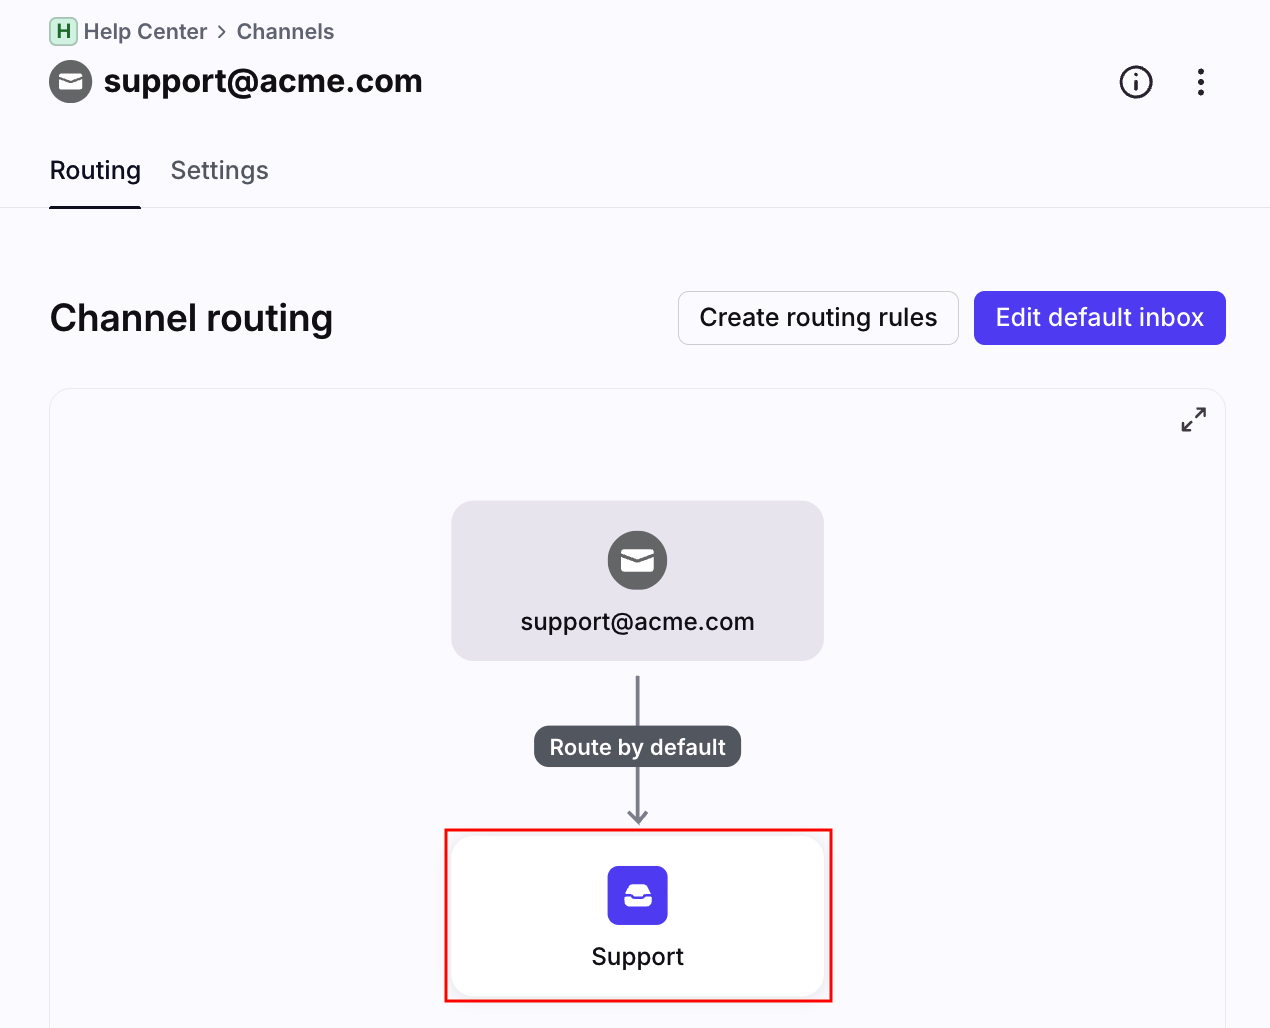Click the Route by default label
This screenshot has height=1028, width=1270.
(x=637, y=747)
